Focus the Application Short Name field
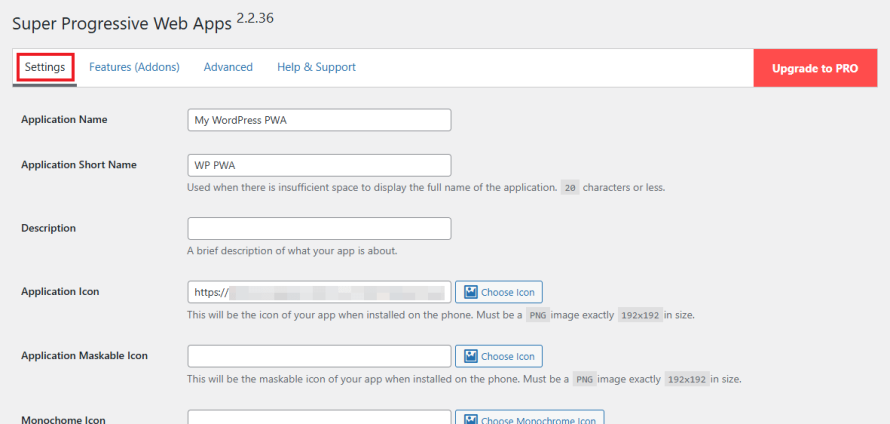 [320, 165]
